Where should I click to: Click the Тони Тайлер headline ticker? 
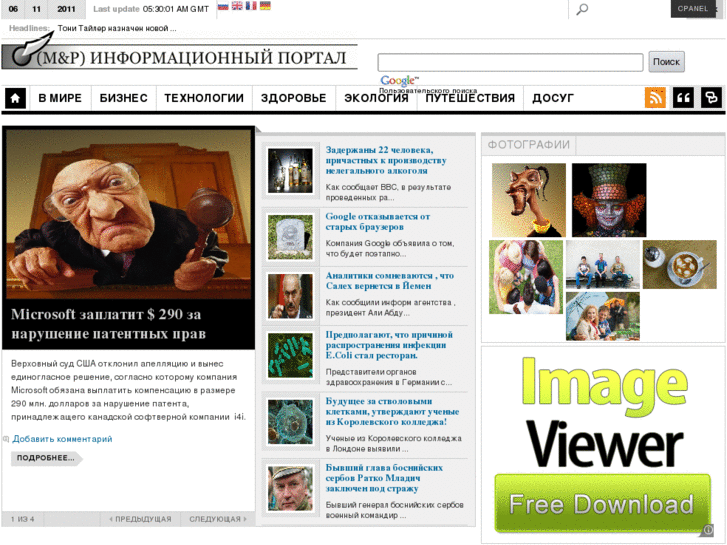(117, 28)
